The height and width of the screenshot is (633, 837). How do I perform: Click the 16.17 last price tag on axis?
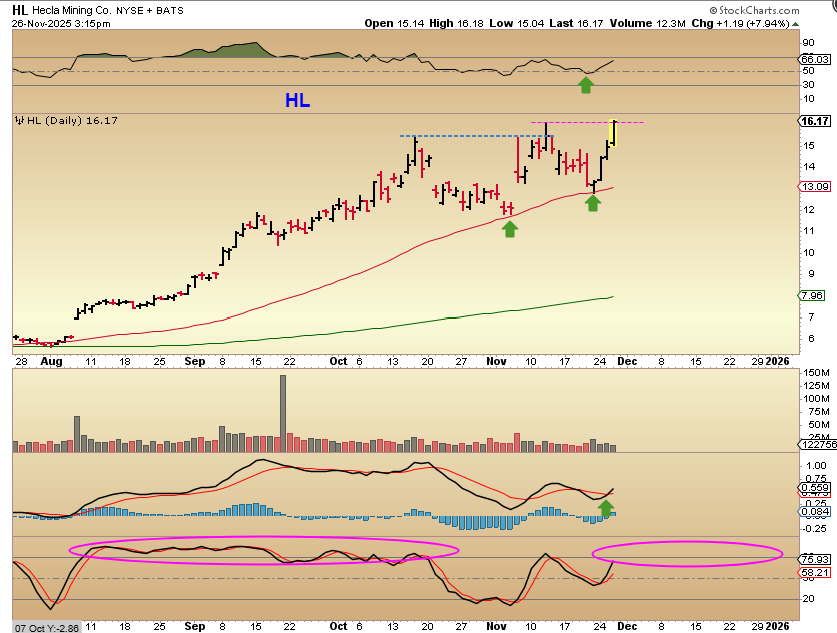pos(815,121)
